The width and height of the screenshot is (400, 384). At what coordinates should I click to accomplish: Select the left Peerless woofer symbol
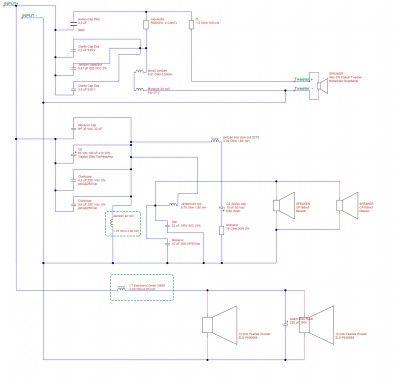tap(220, 325)
